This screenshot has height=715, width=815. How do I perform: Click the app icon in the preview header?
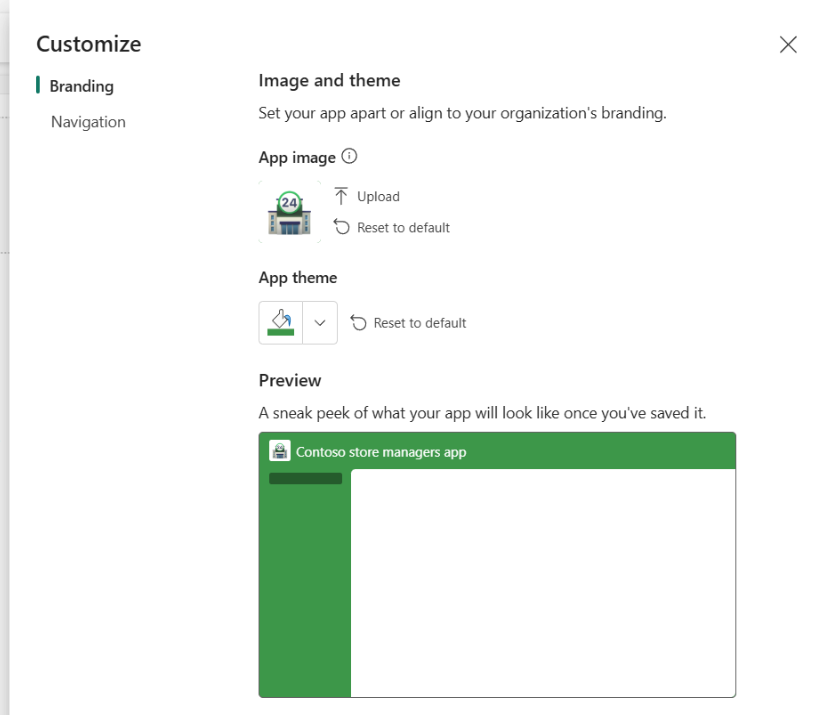pos(280,450)
